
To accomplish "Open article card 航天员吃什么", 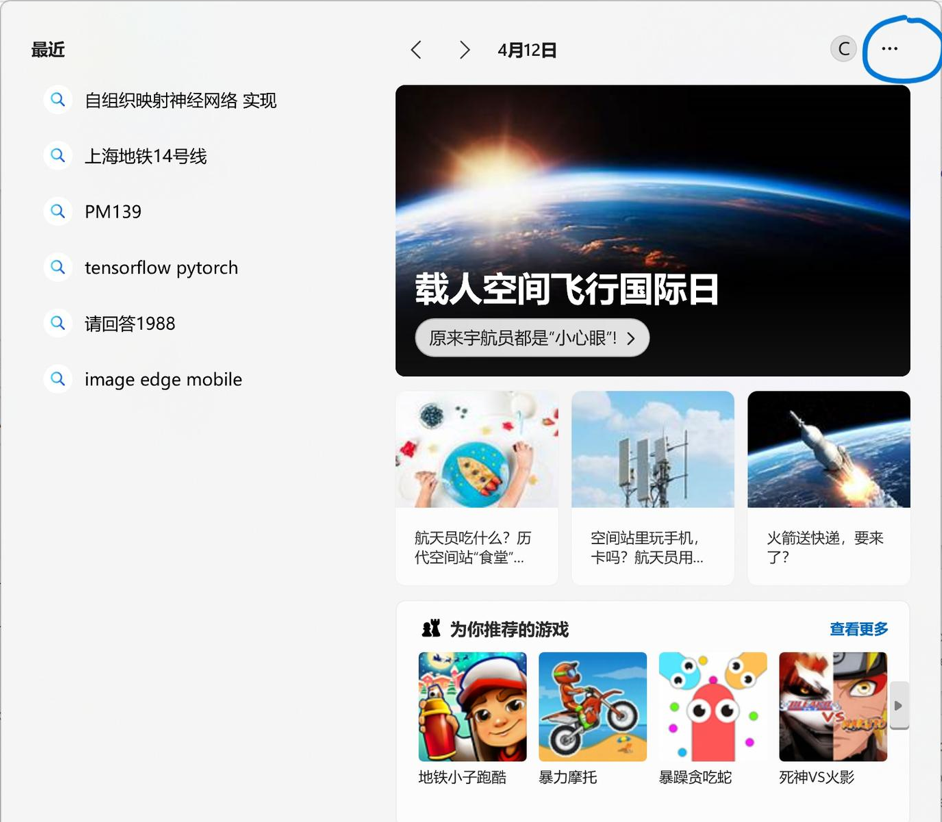I will (x=477, y=488).
